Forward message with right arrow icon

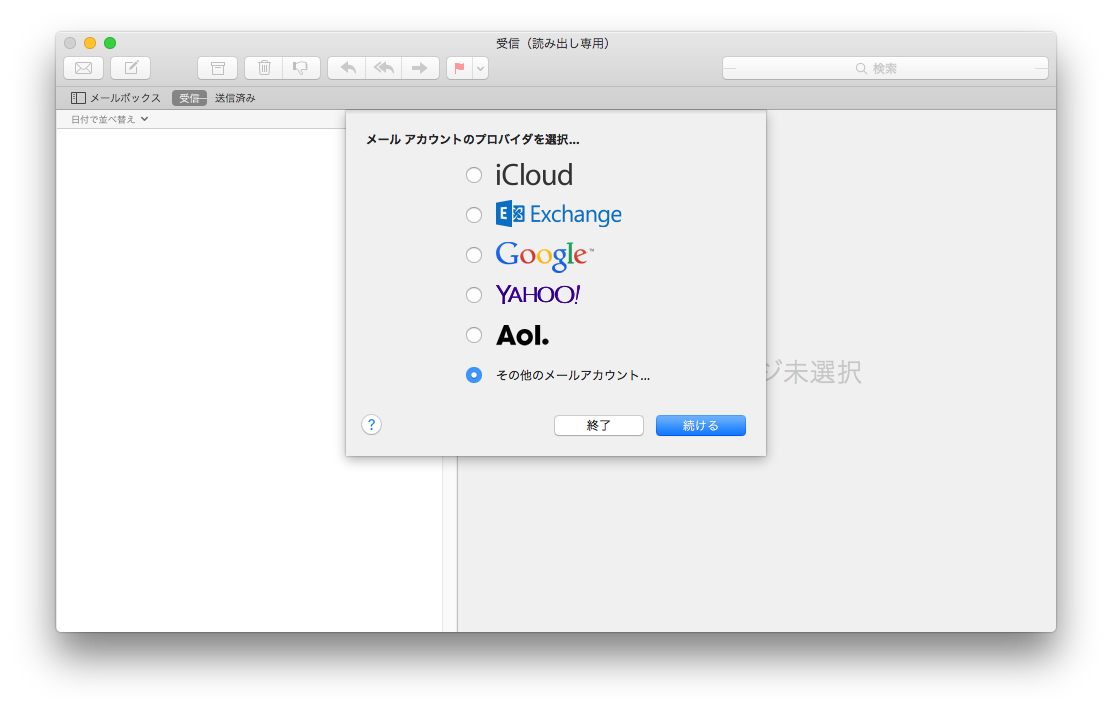tap(421, 68)
